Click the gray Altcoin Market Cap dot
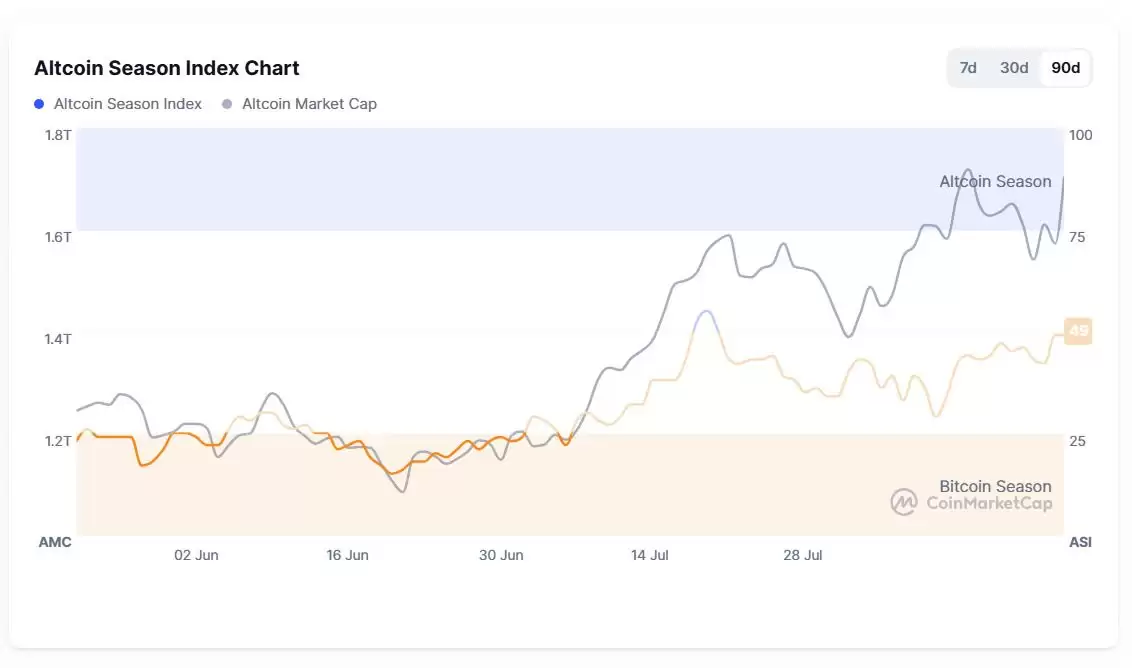This screenshot has width=1132, height=668. point(228,104)
